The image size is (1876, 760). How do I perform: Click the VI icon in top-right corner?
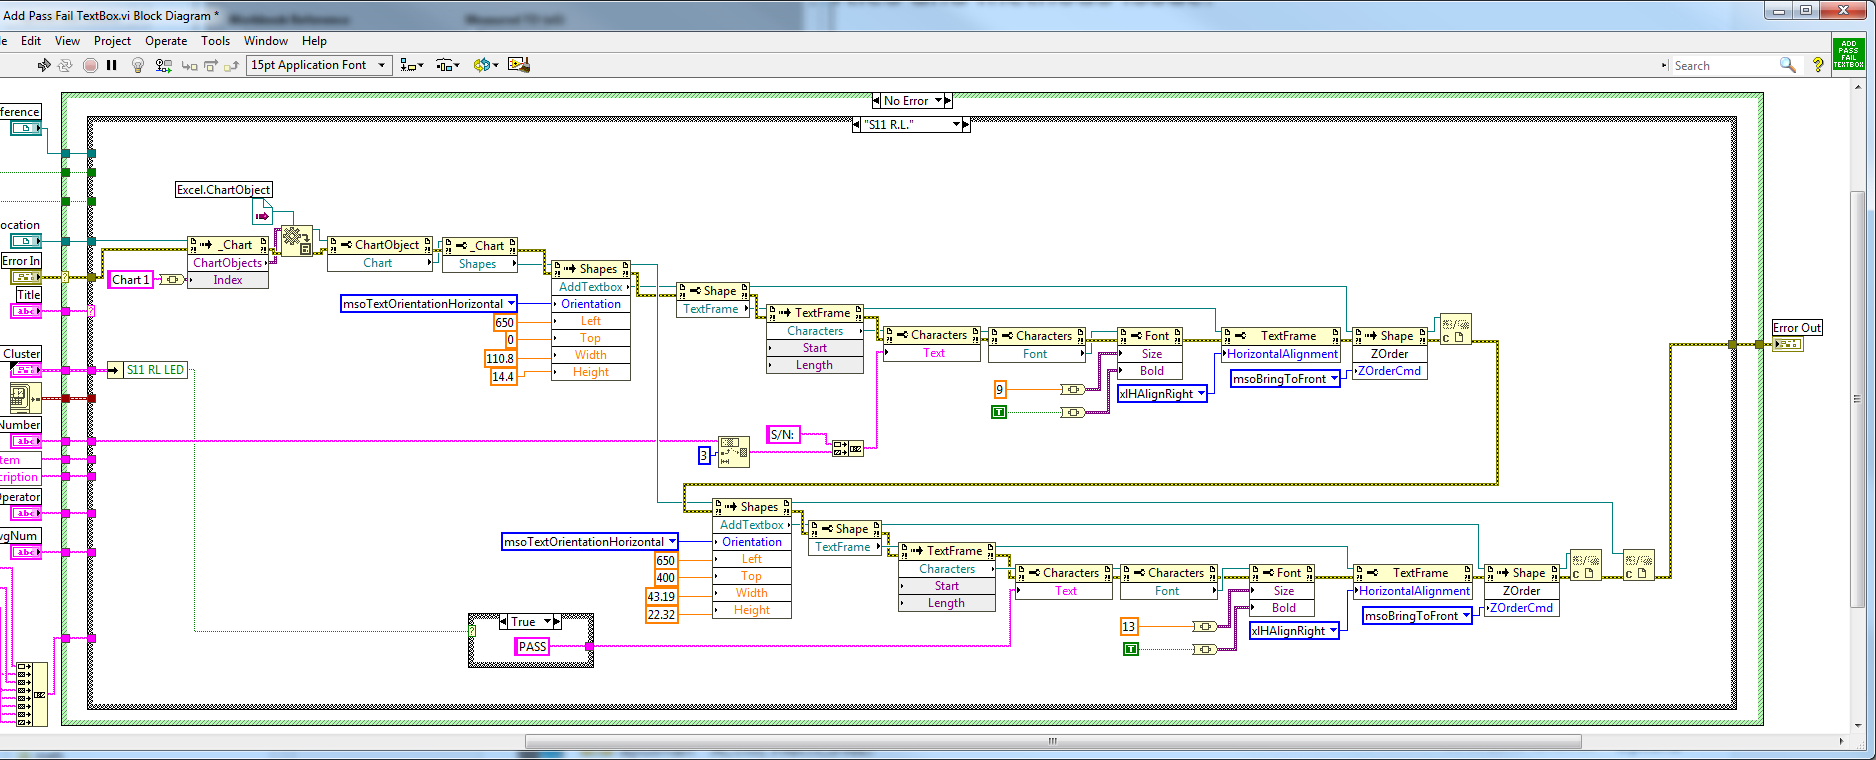point(1849,53)
